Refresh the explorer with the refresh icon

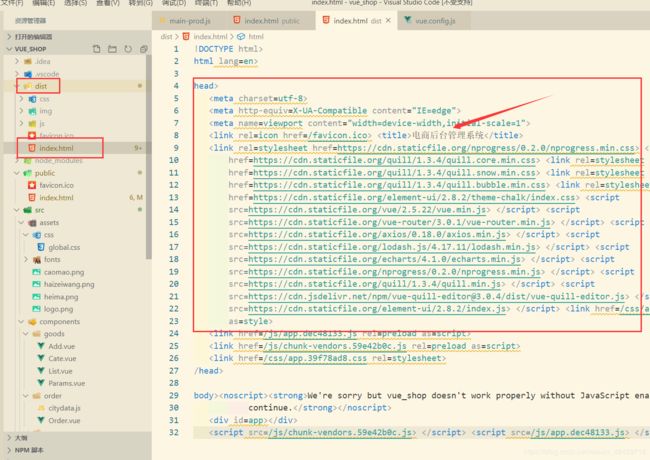click(x=128, y=49)
